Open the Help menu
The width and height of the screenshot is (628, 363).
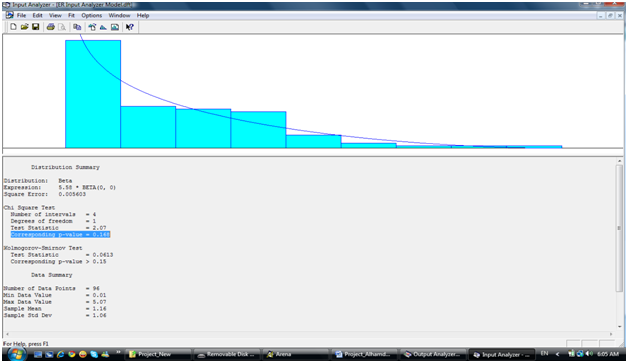143,15
